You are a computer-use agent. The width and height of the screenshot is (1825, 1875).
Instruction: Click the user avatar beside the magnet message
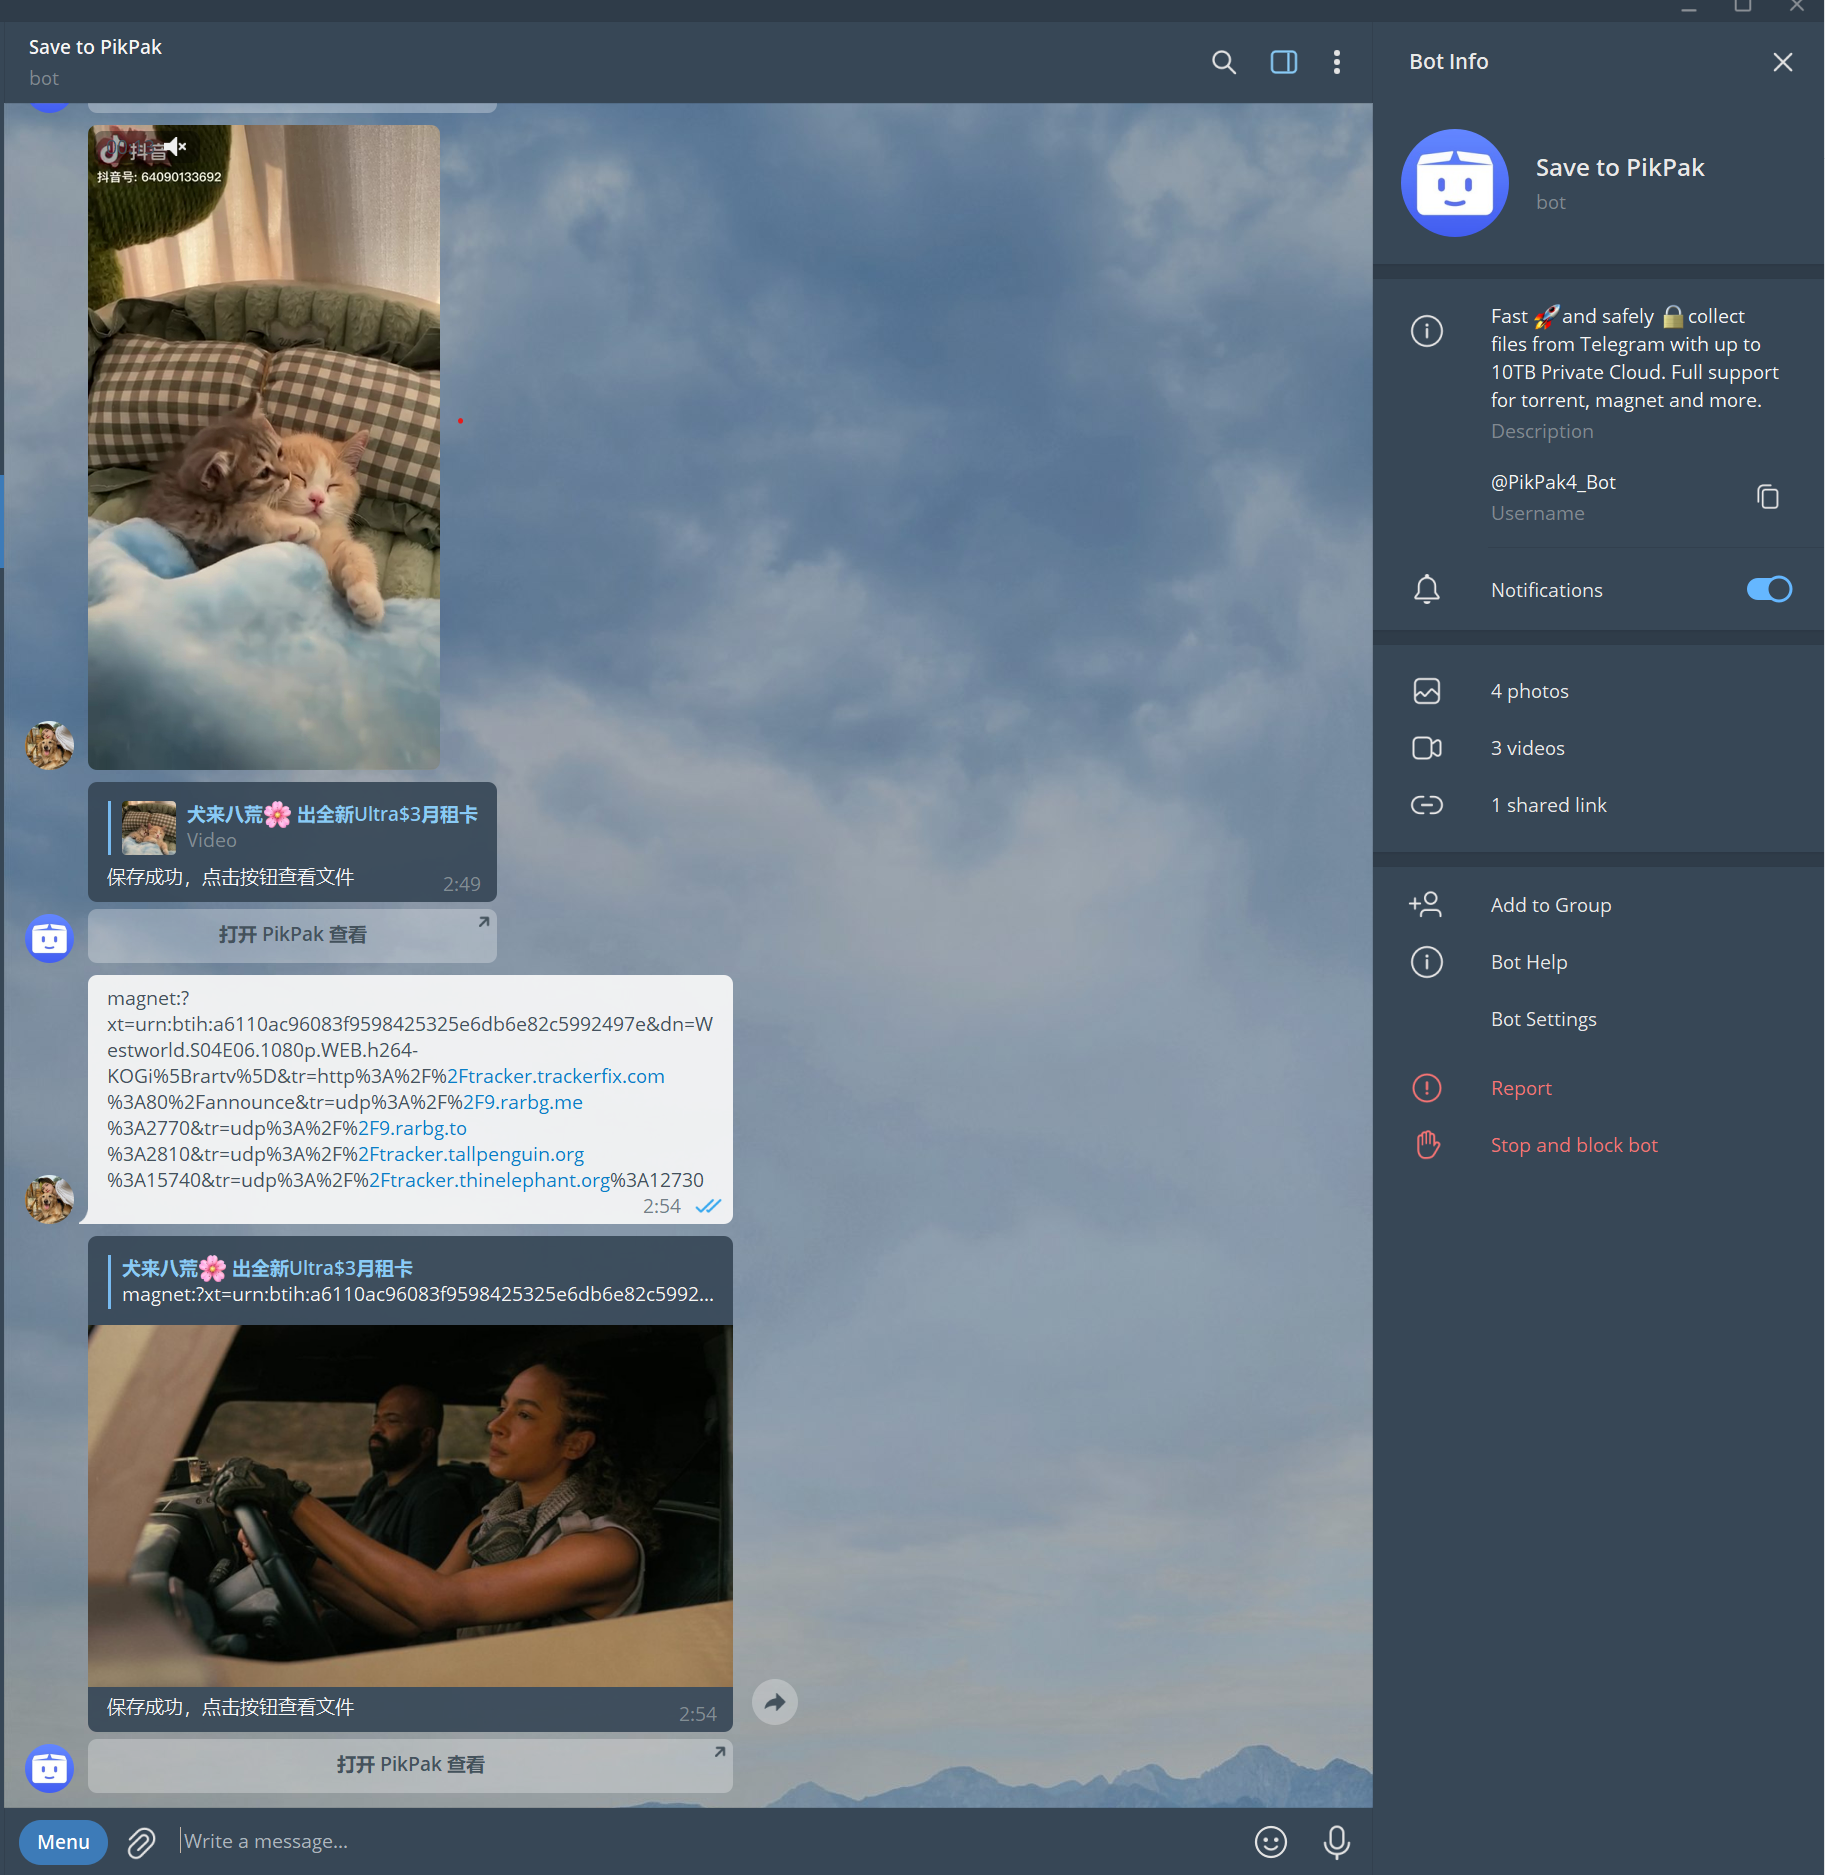[x=49, y=1199]
